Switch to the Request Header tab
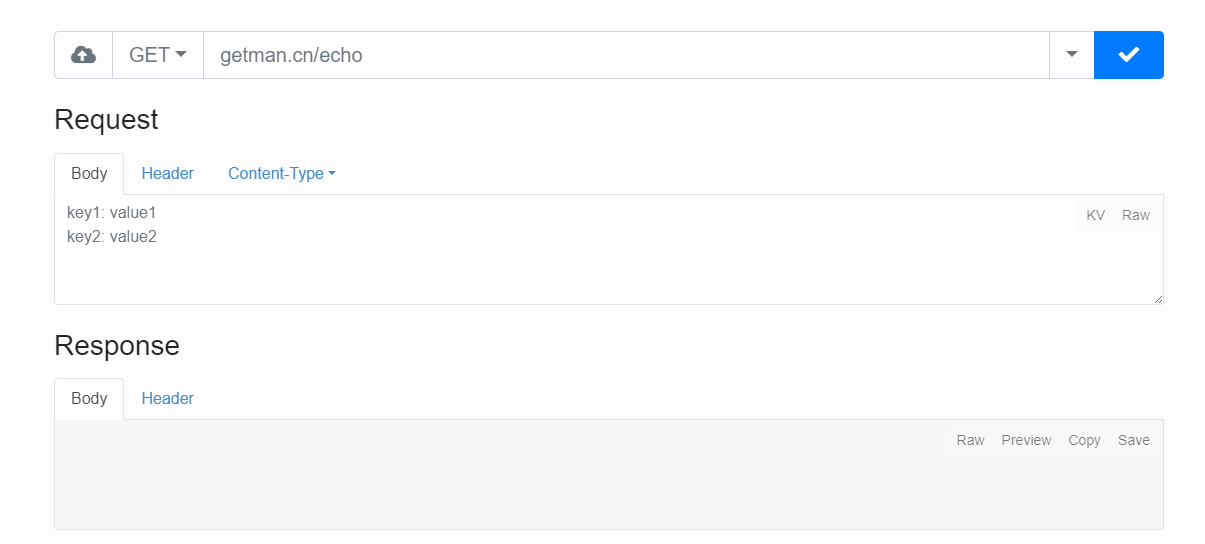 pyautogui.click(x=167, y=173)
